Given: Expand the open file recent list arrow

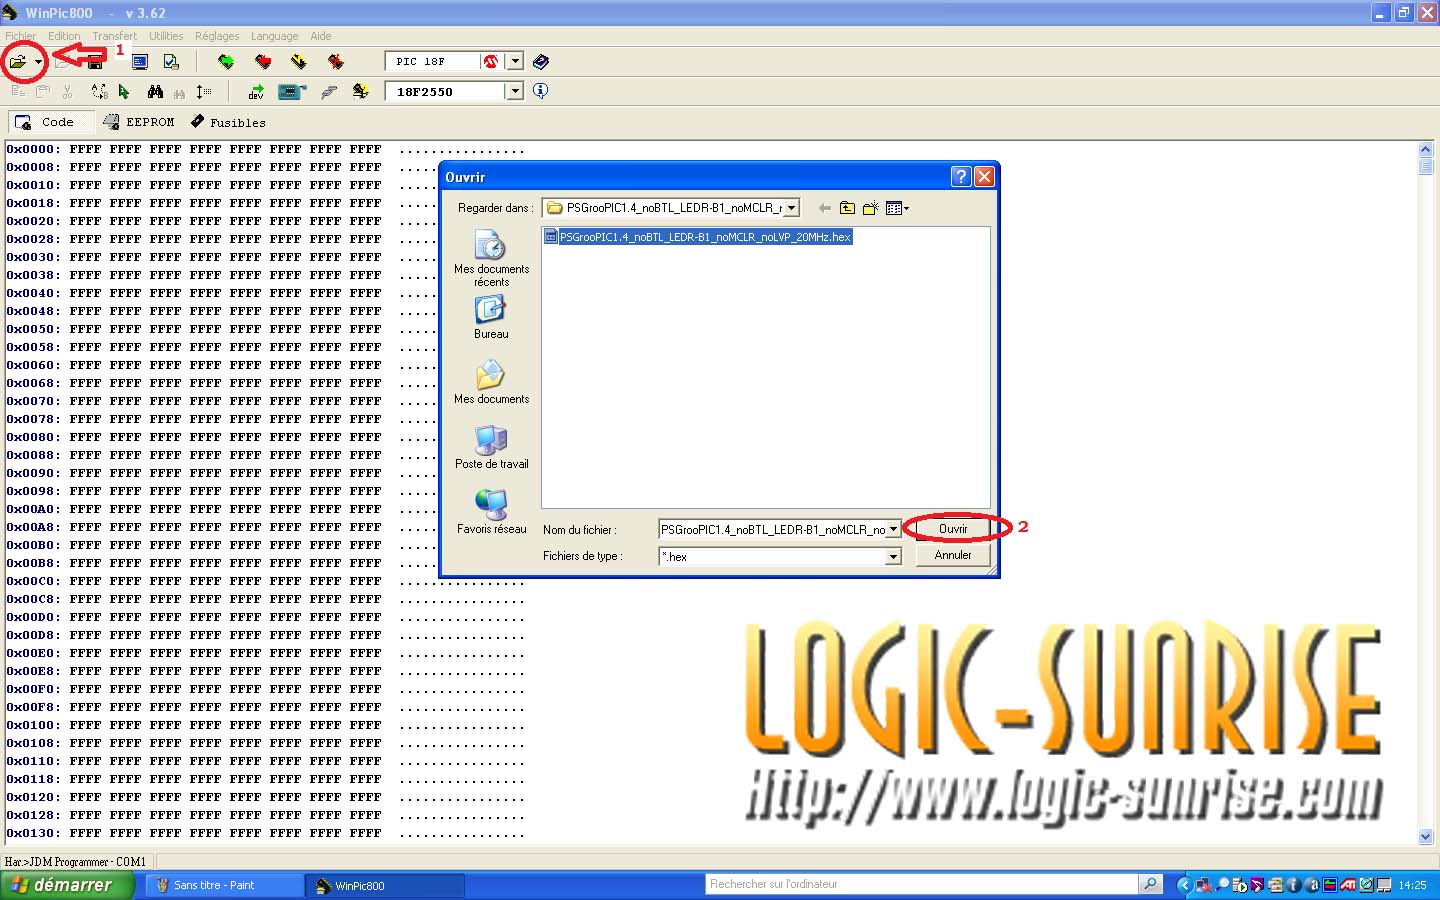Looking at the screenshot, I should pyautogui.click(x=38, y=62).
